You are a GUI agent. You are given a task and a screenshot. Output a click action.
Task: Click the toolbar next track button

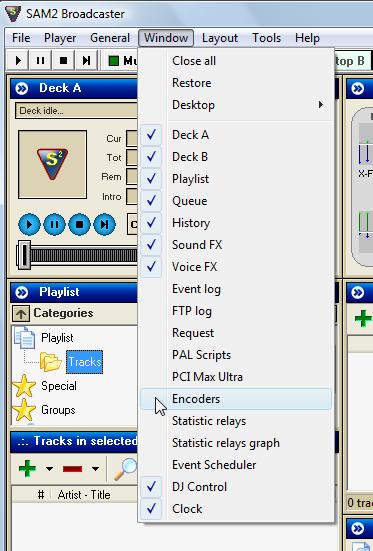[86, 61]
